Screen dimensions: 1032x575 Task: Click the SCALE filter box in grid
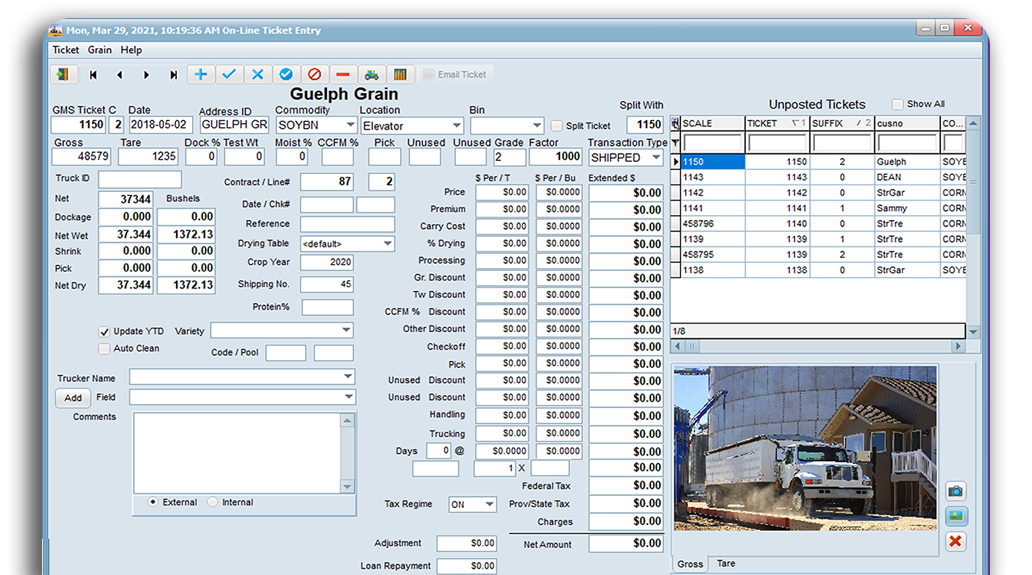pos(712,142)
